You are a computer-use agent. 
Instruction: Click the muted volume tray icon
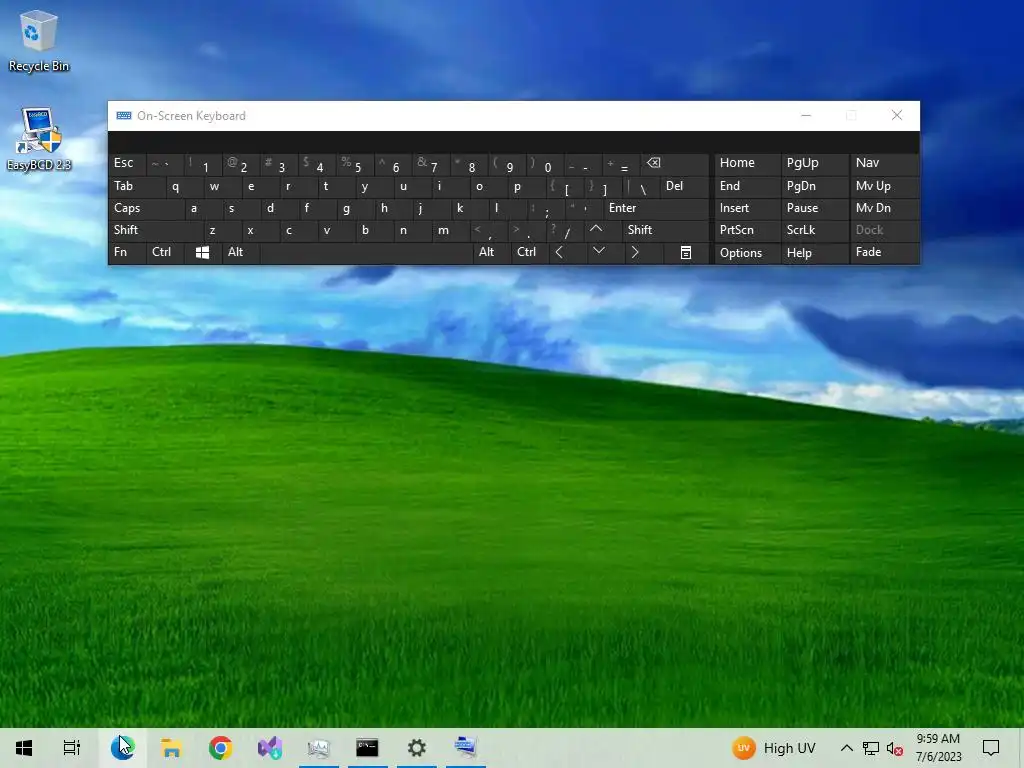[895, 748]
